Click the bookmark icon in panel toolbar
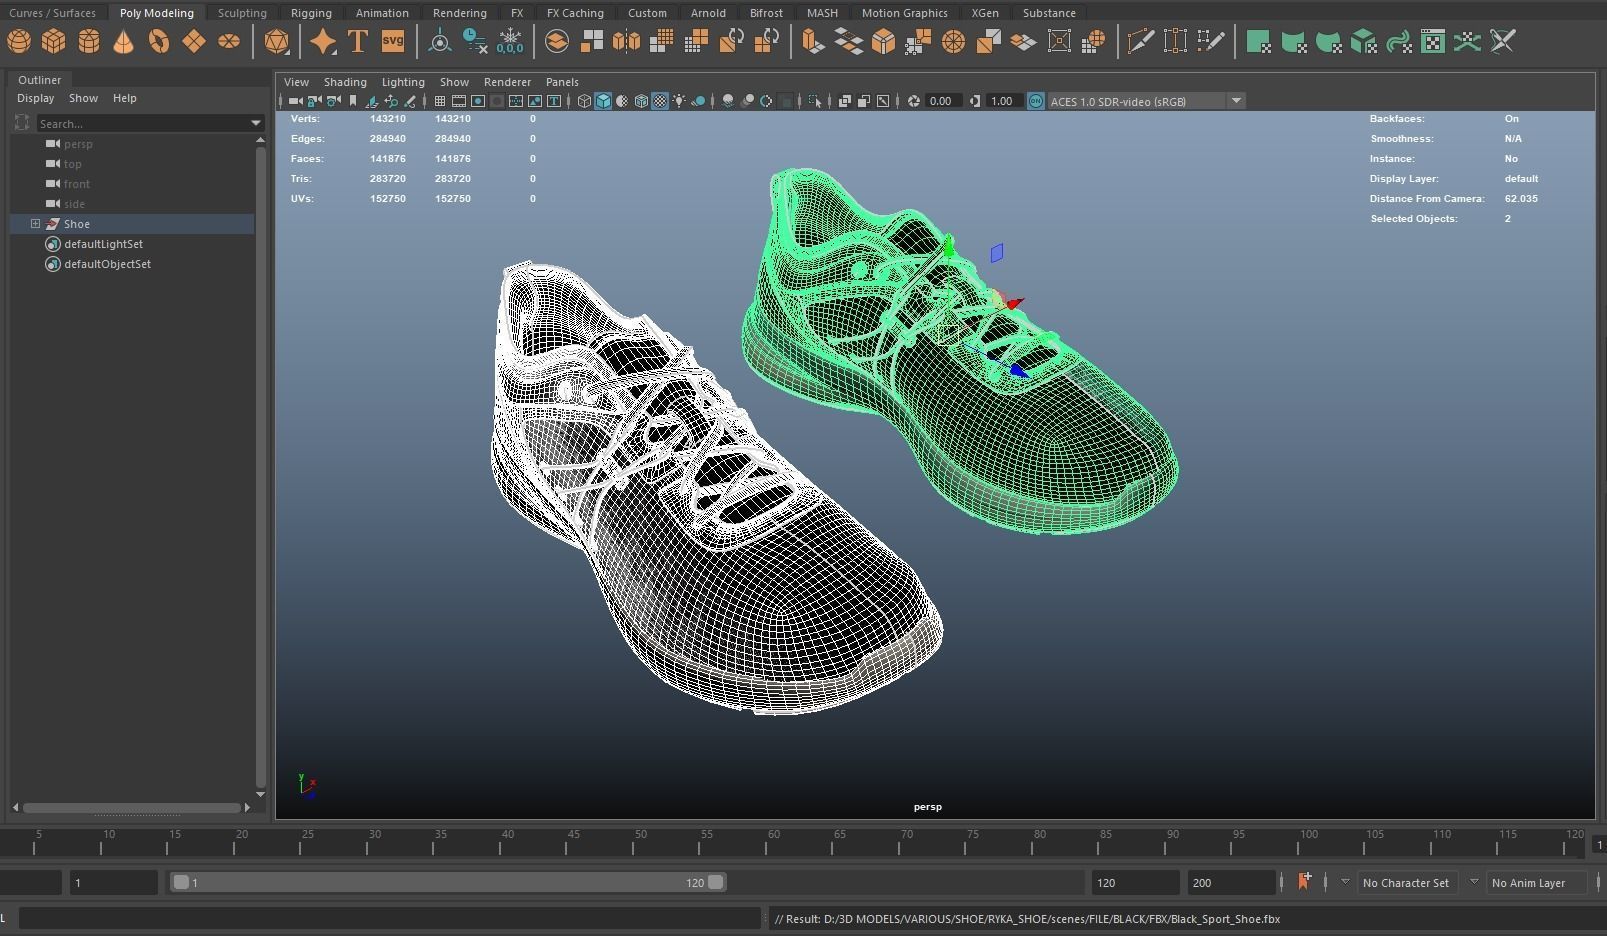The width and height of the screenshot is (1607, 936). 353,101
